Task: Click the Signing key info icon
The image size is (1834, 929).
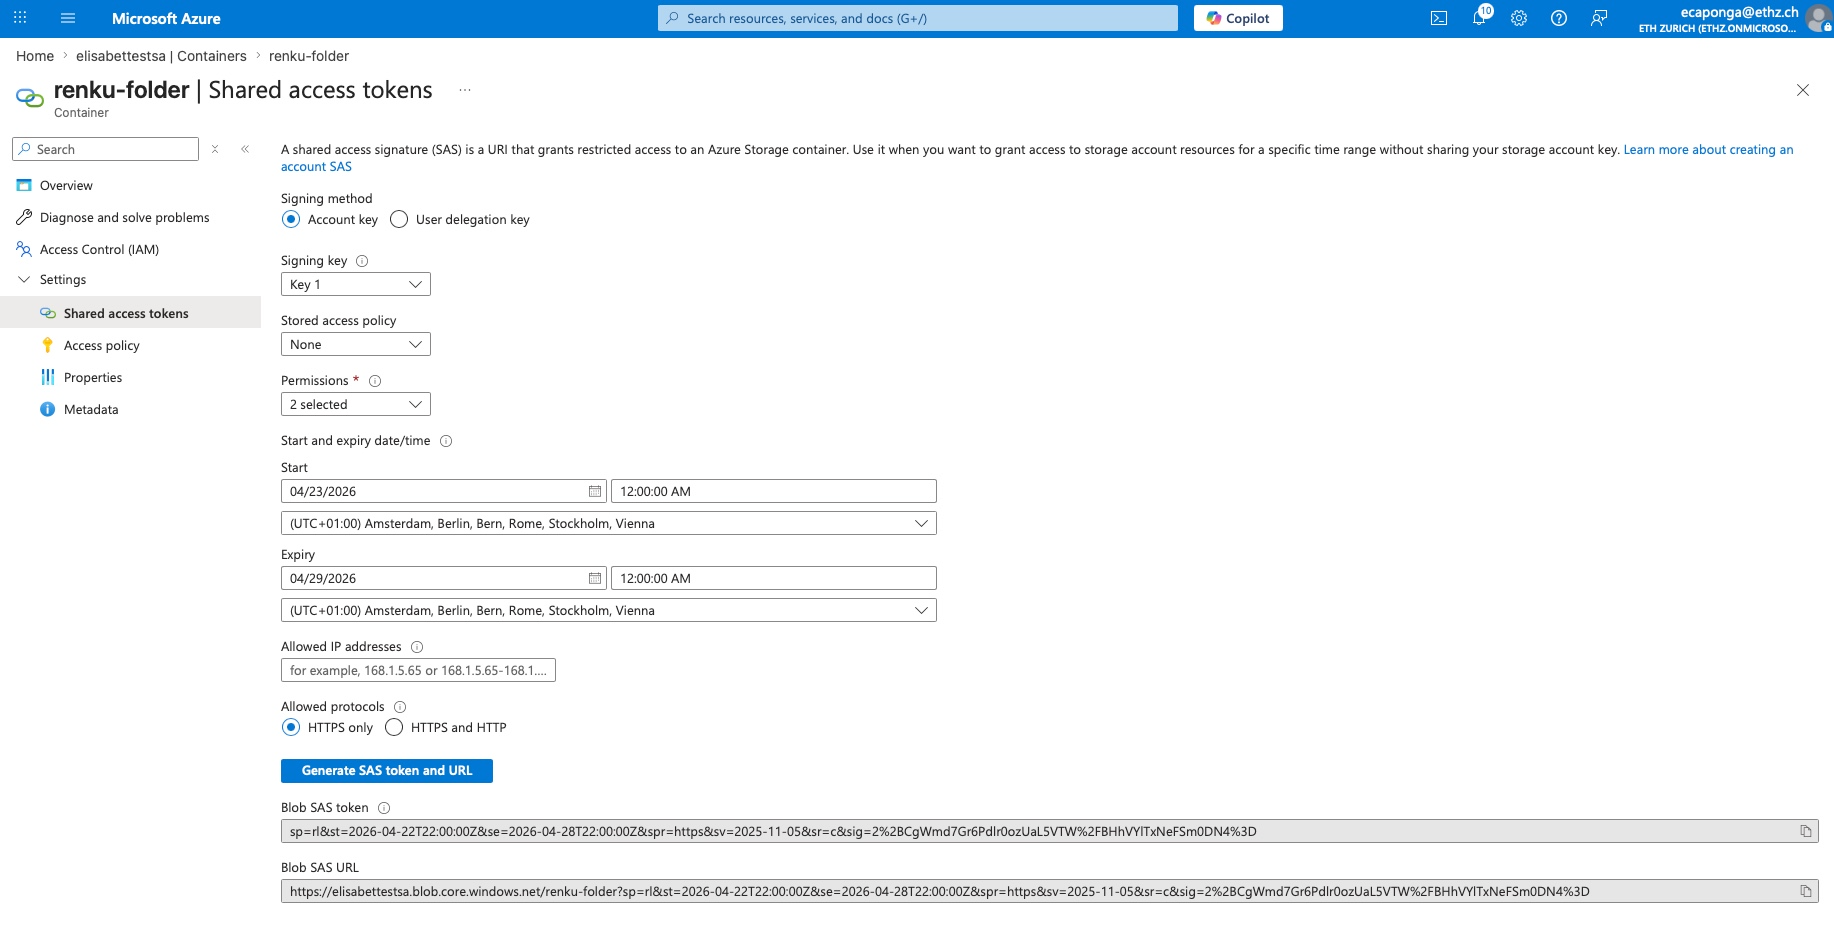Action: click(362, 261)
